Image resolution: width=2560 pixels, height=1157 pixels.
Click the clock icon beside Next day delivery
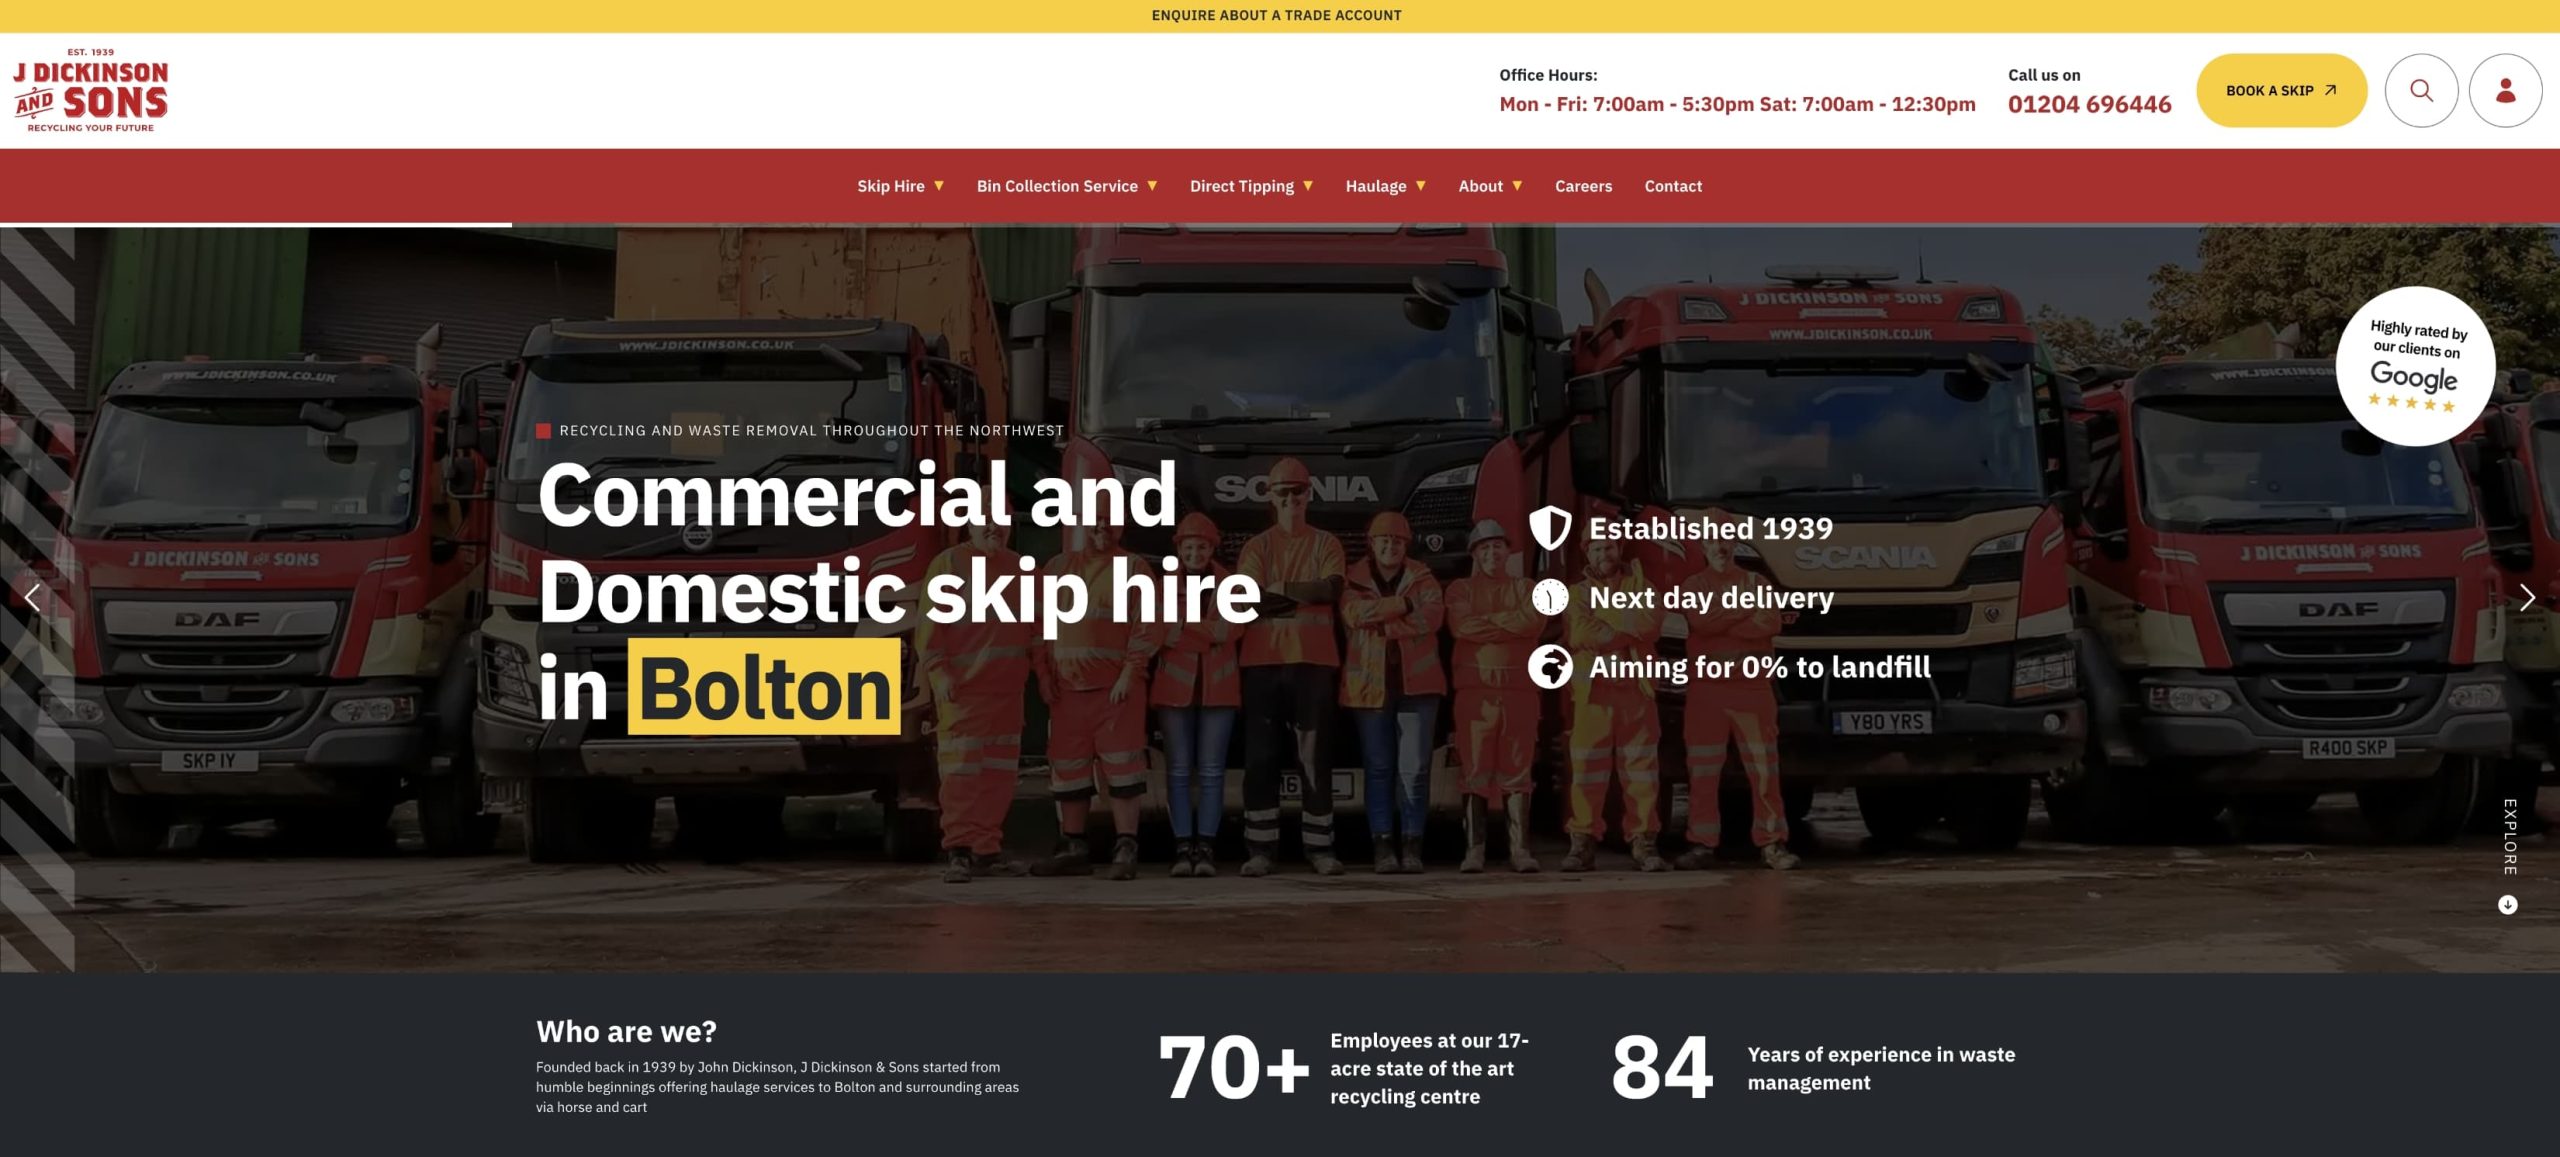1550,597
